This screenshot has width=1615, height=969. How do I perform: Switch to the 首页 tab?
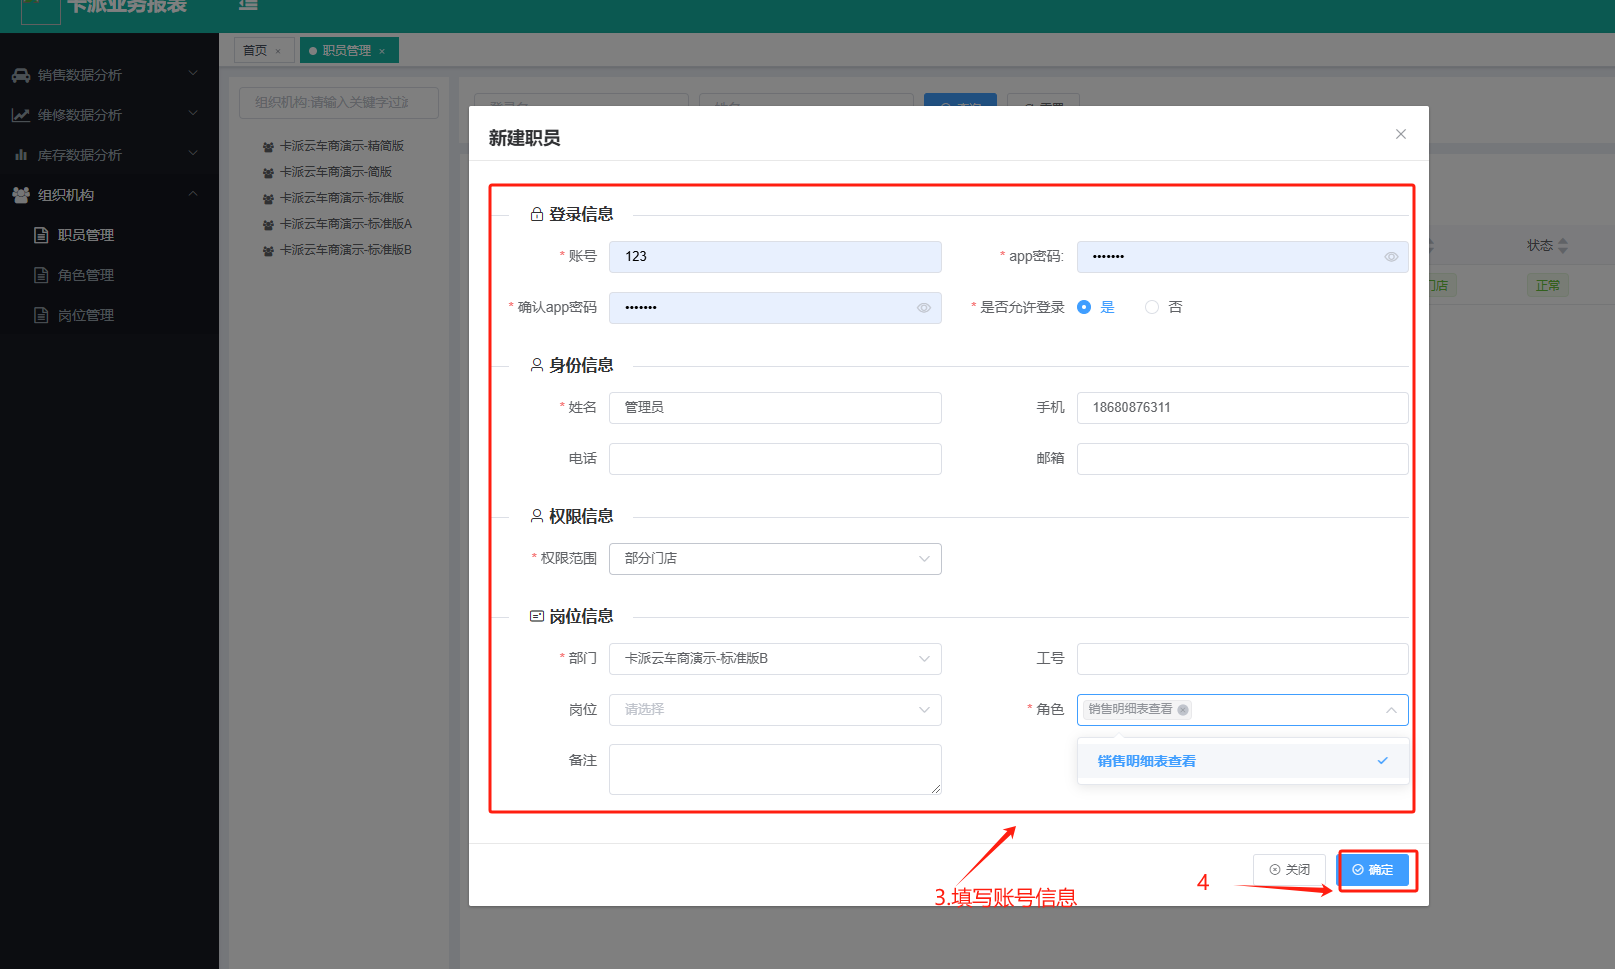point(255,50)
